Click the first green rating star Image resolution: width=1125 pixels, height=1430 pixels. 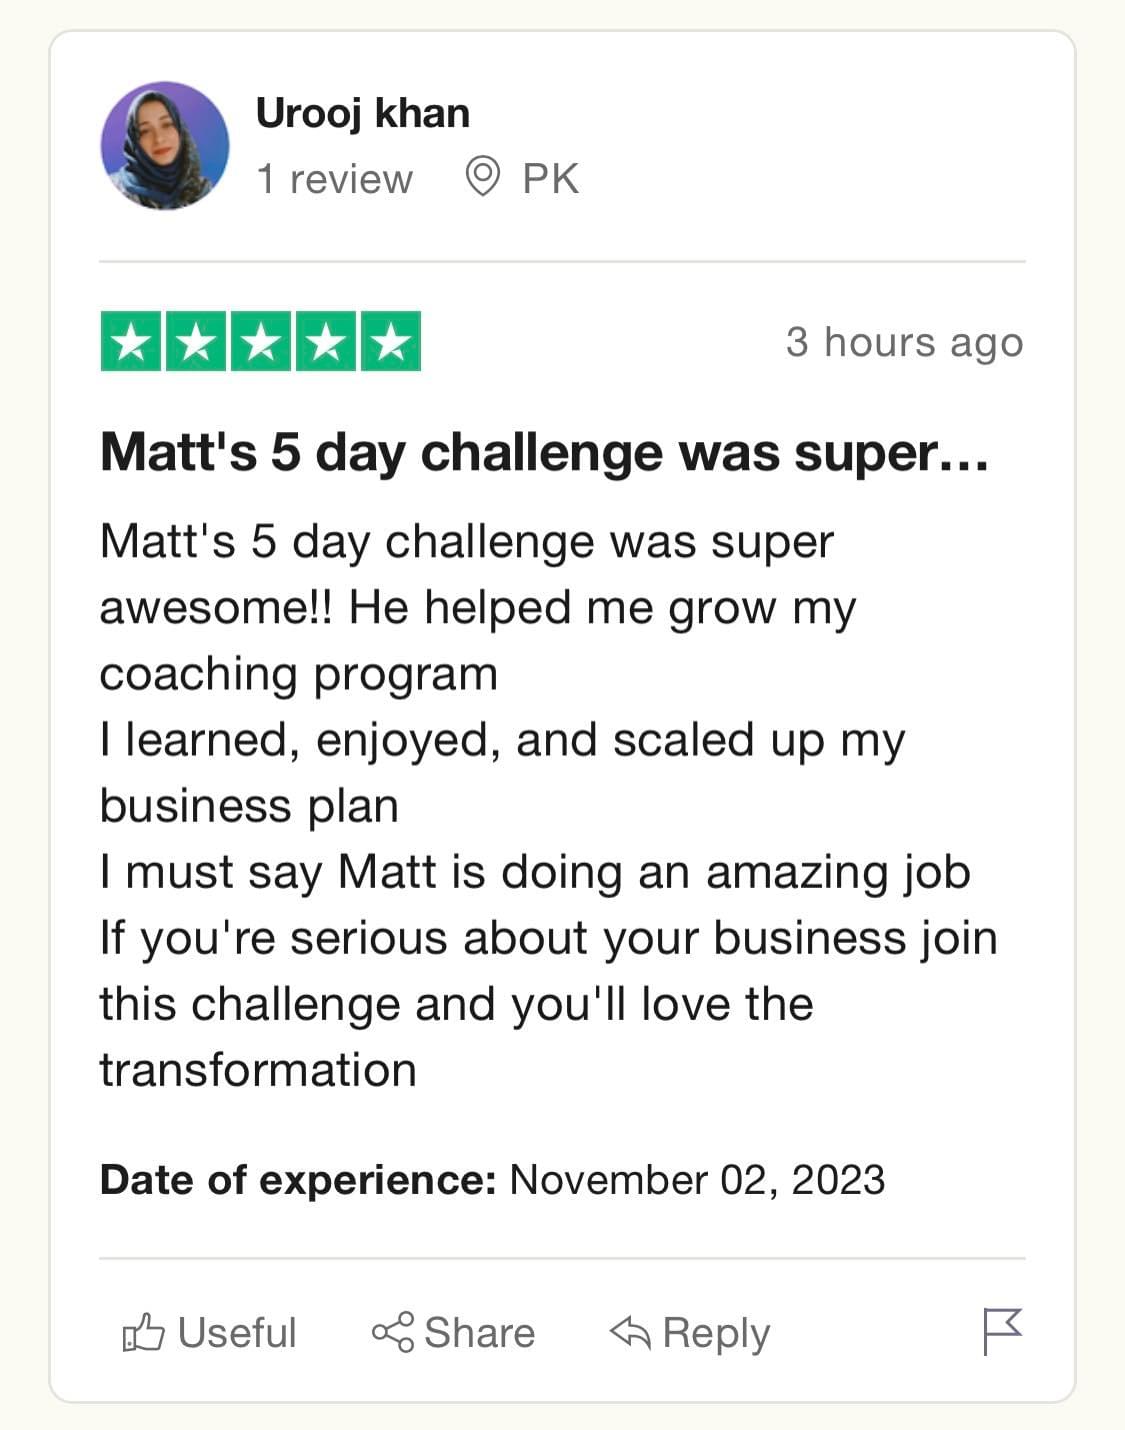click(x=131, y=342)
